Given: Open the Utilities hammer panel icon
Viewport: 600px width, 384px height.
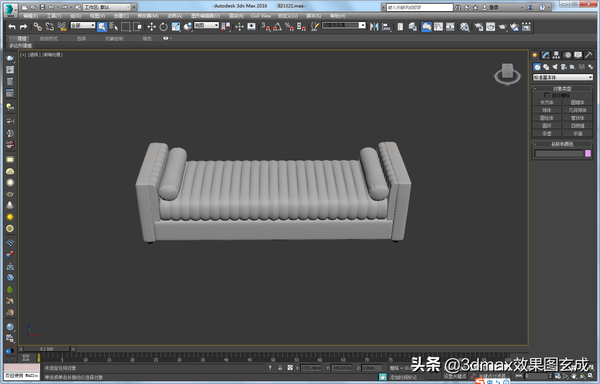Looking at the screenshot, I should (589, 55).
